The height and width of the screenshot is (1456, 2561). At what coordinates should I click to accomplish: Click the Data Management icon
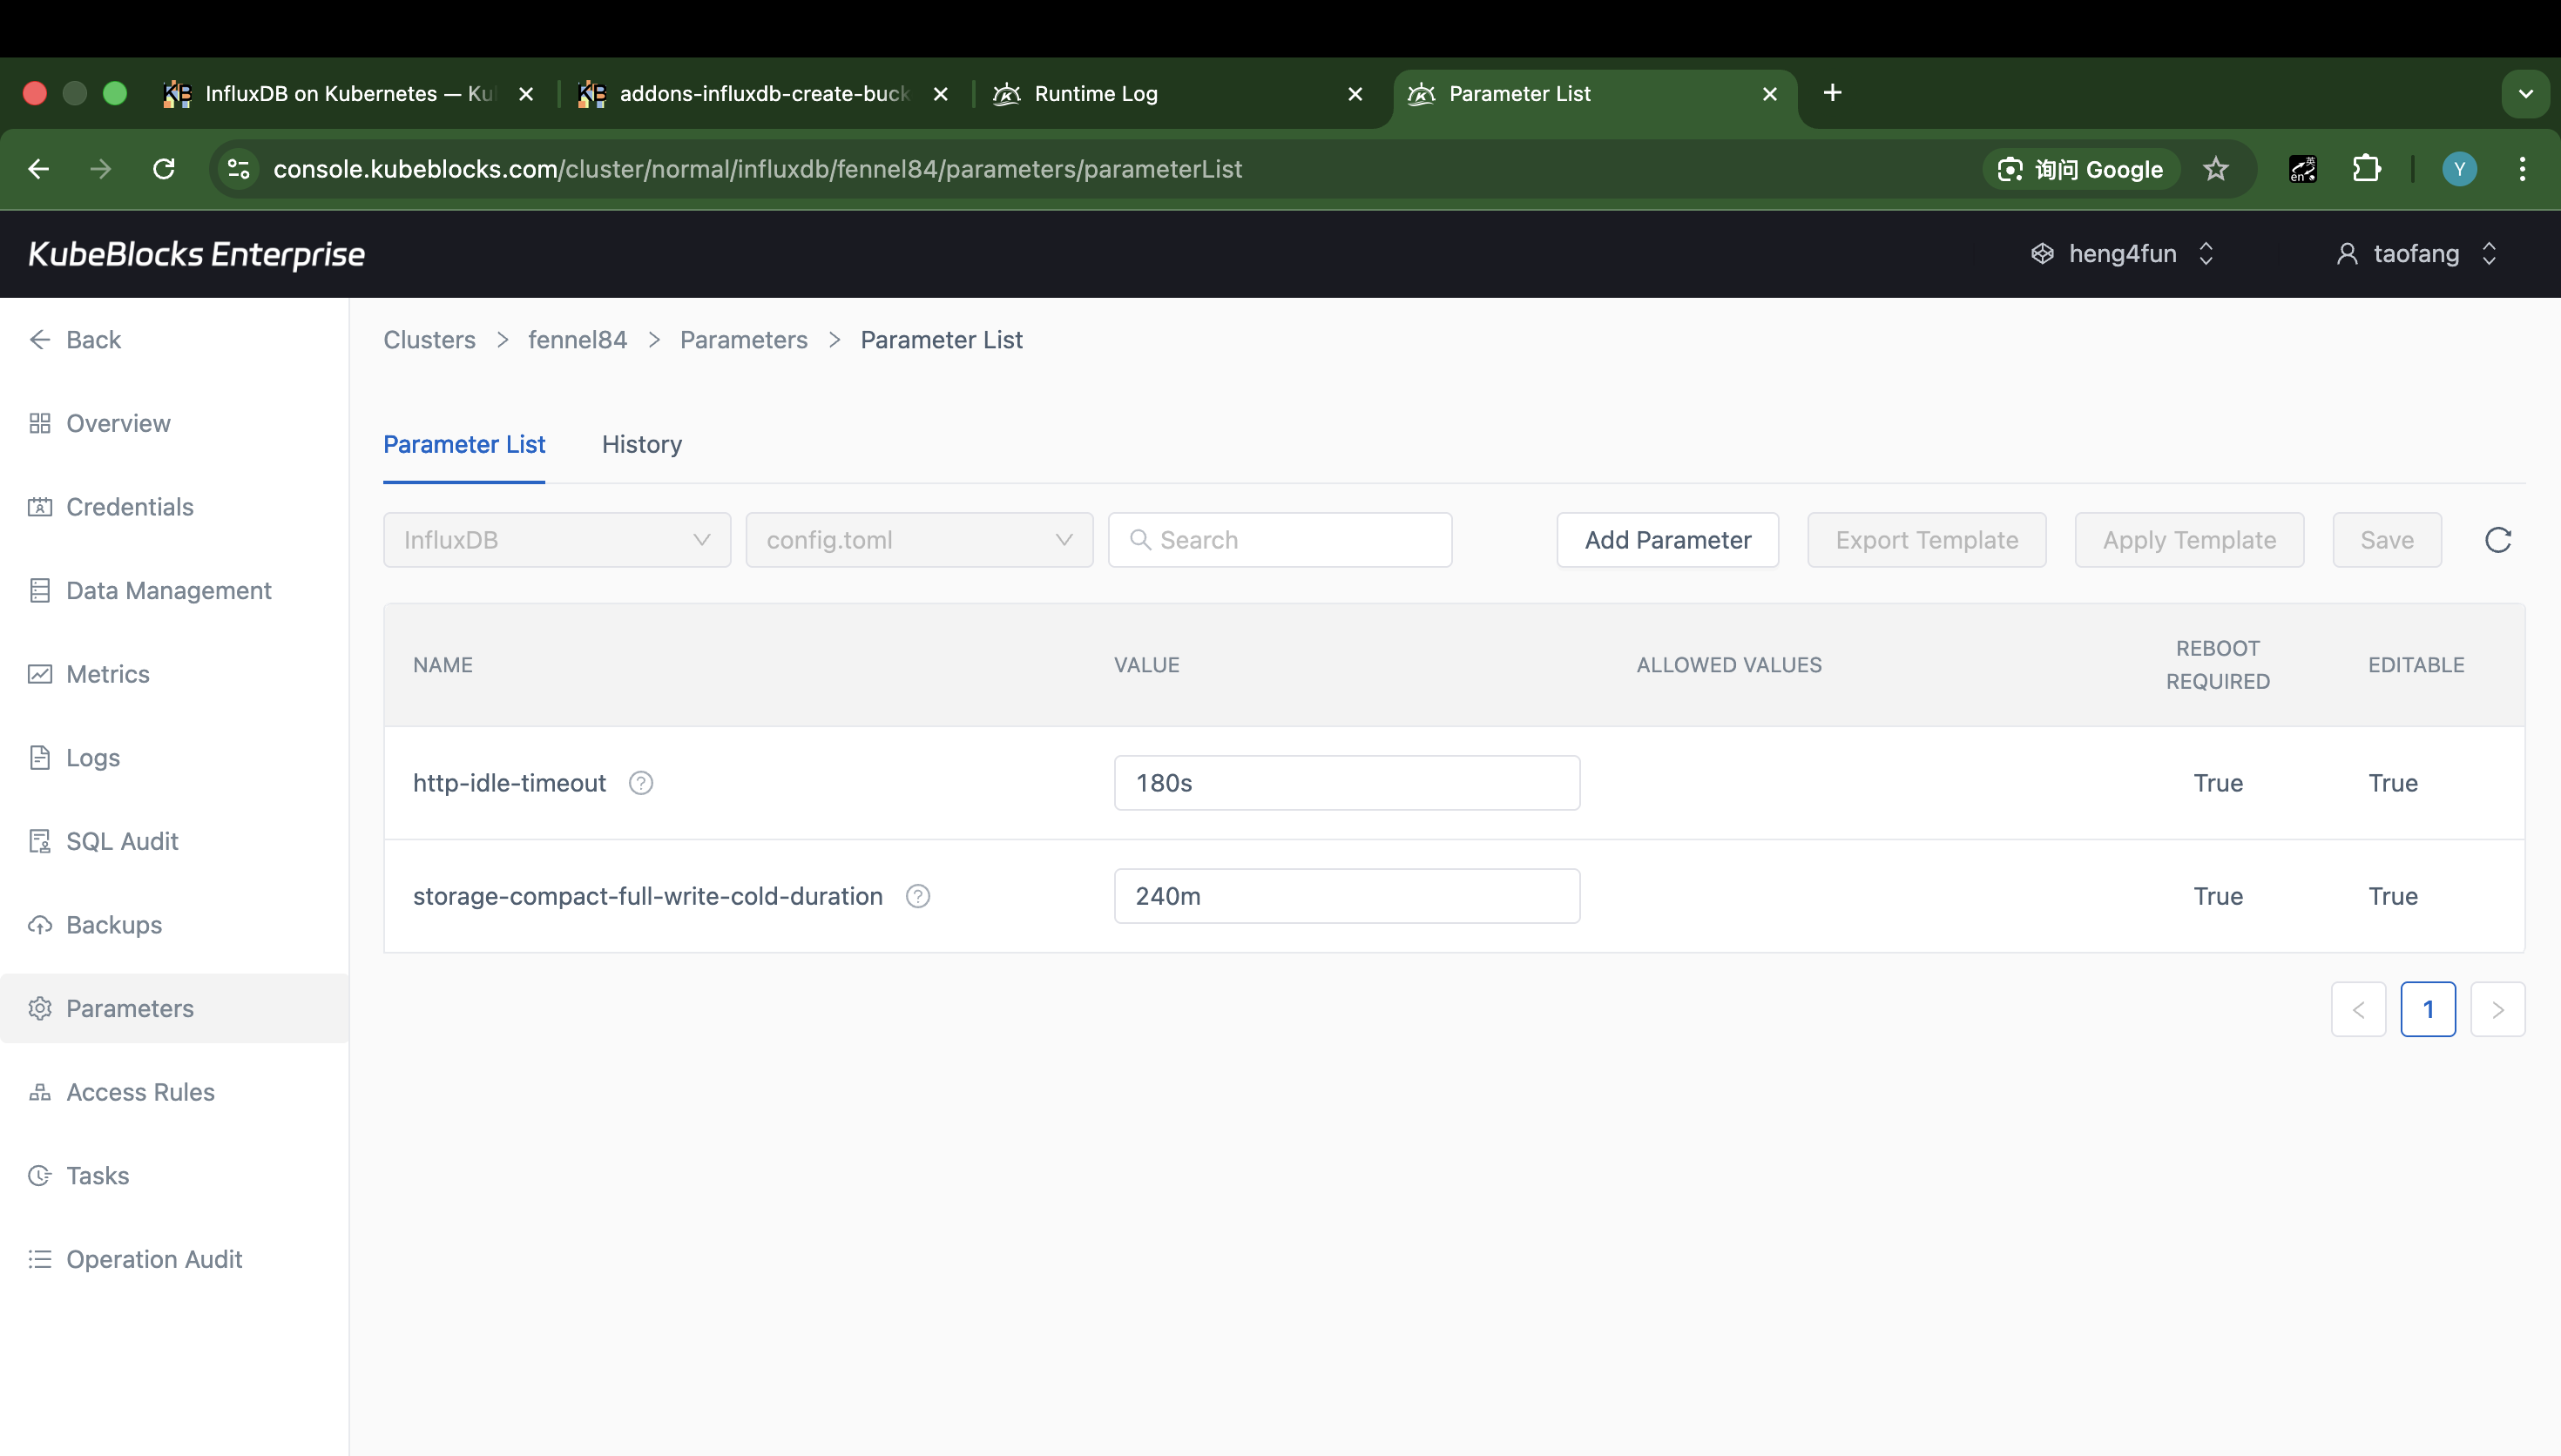[40, 591]
